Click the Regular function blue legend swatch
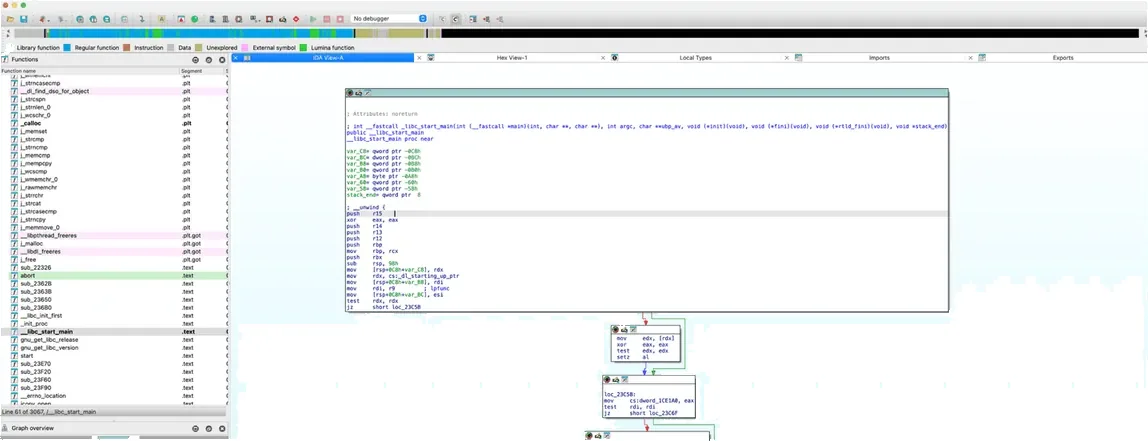The height and width of the screenshot is (441, 1148). coord(67,48)
